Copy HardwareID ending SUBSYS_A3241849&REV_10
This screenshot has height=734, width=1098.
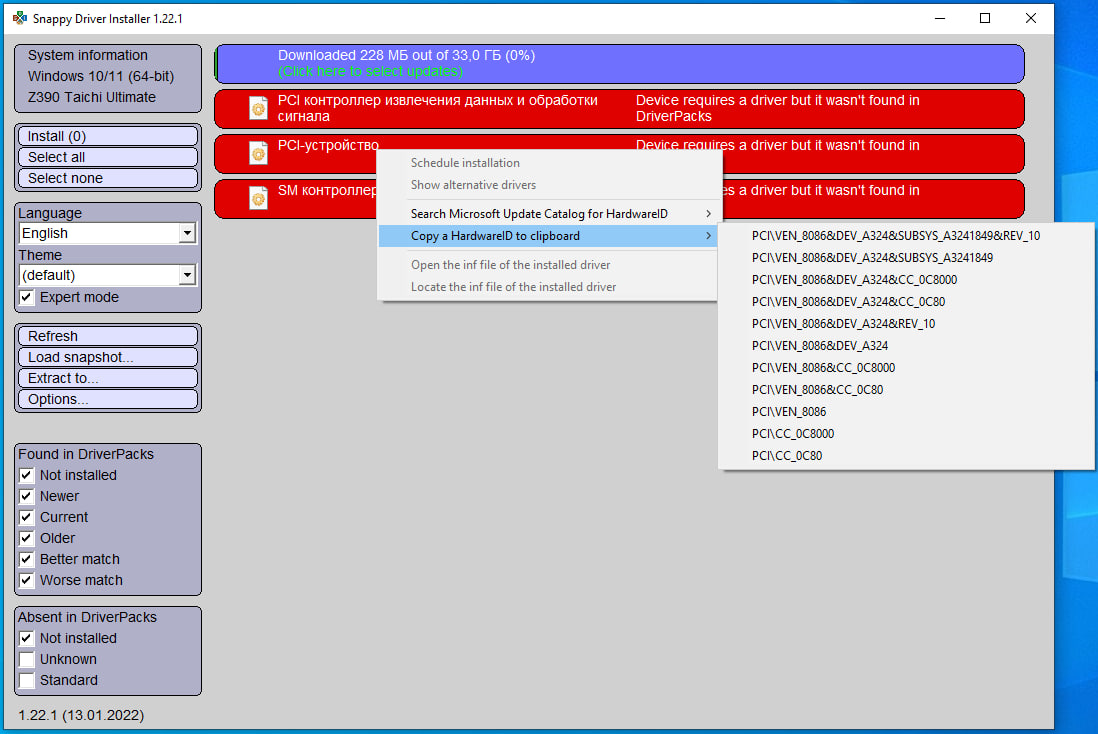click(906, 235)
